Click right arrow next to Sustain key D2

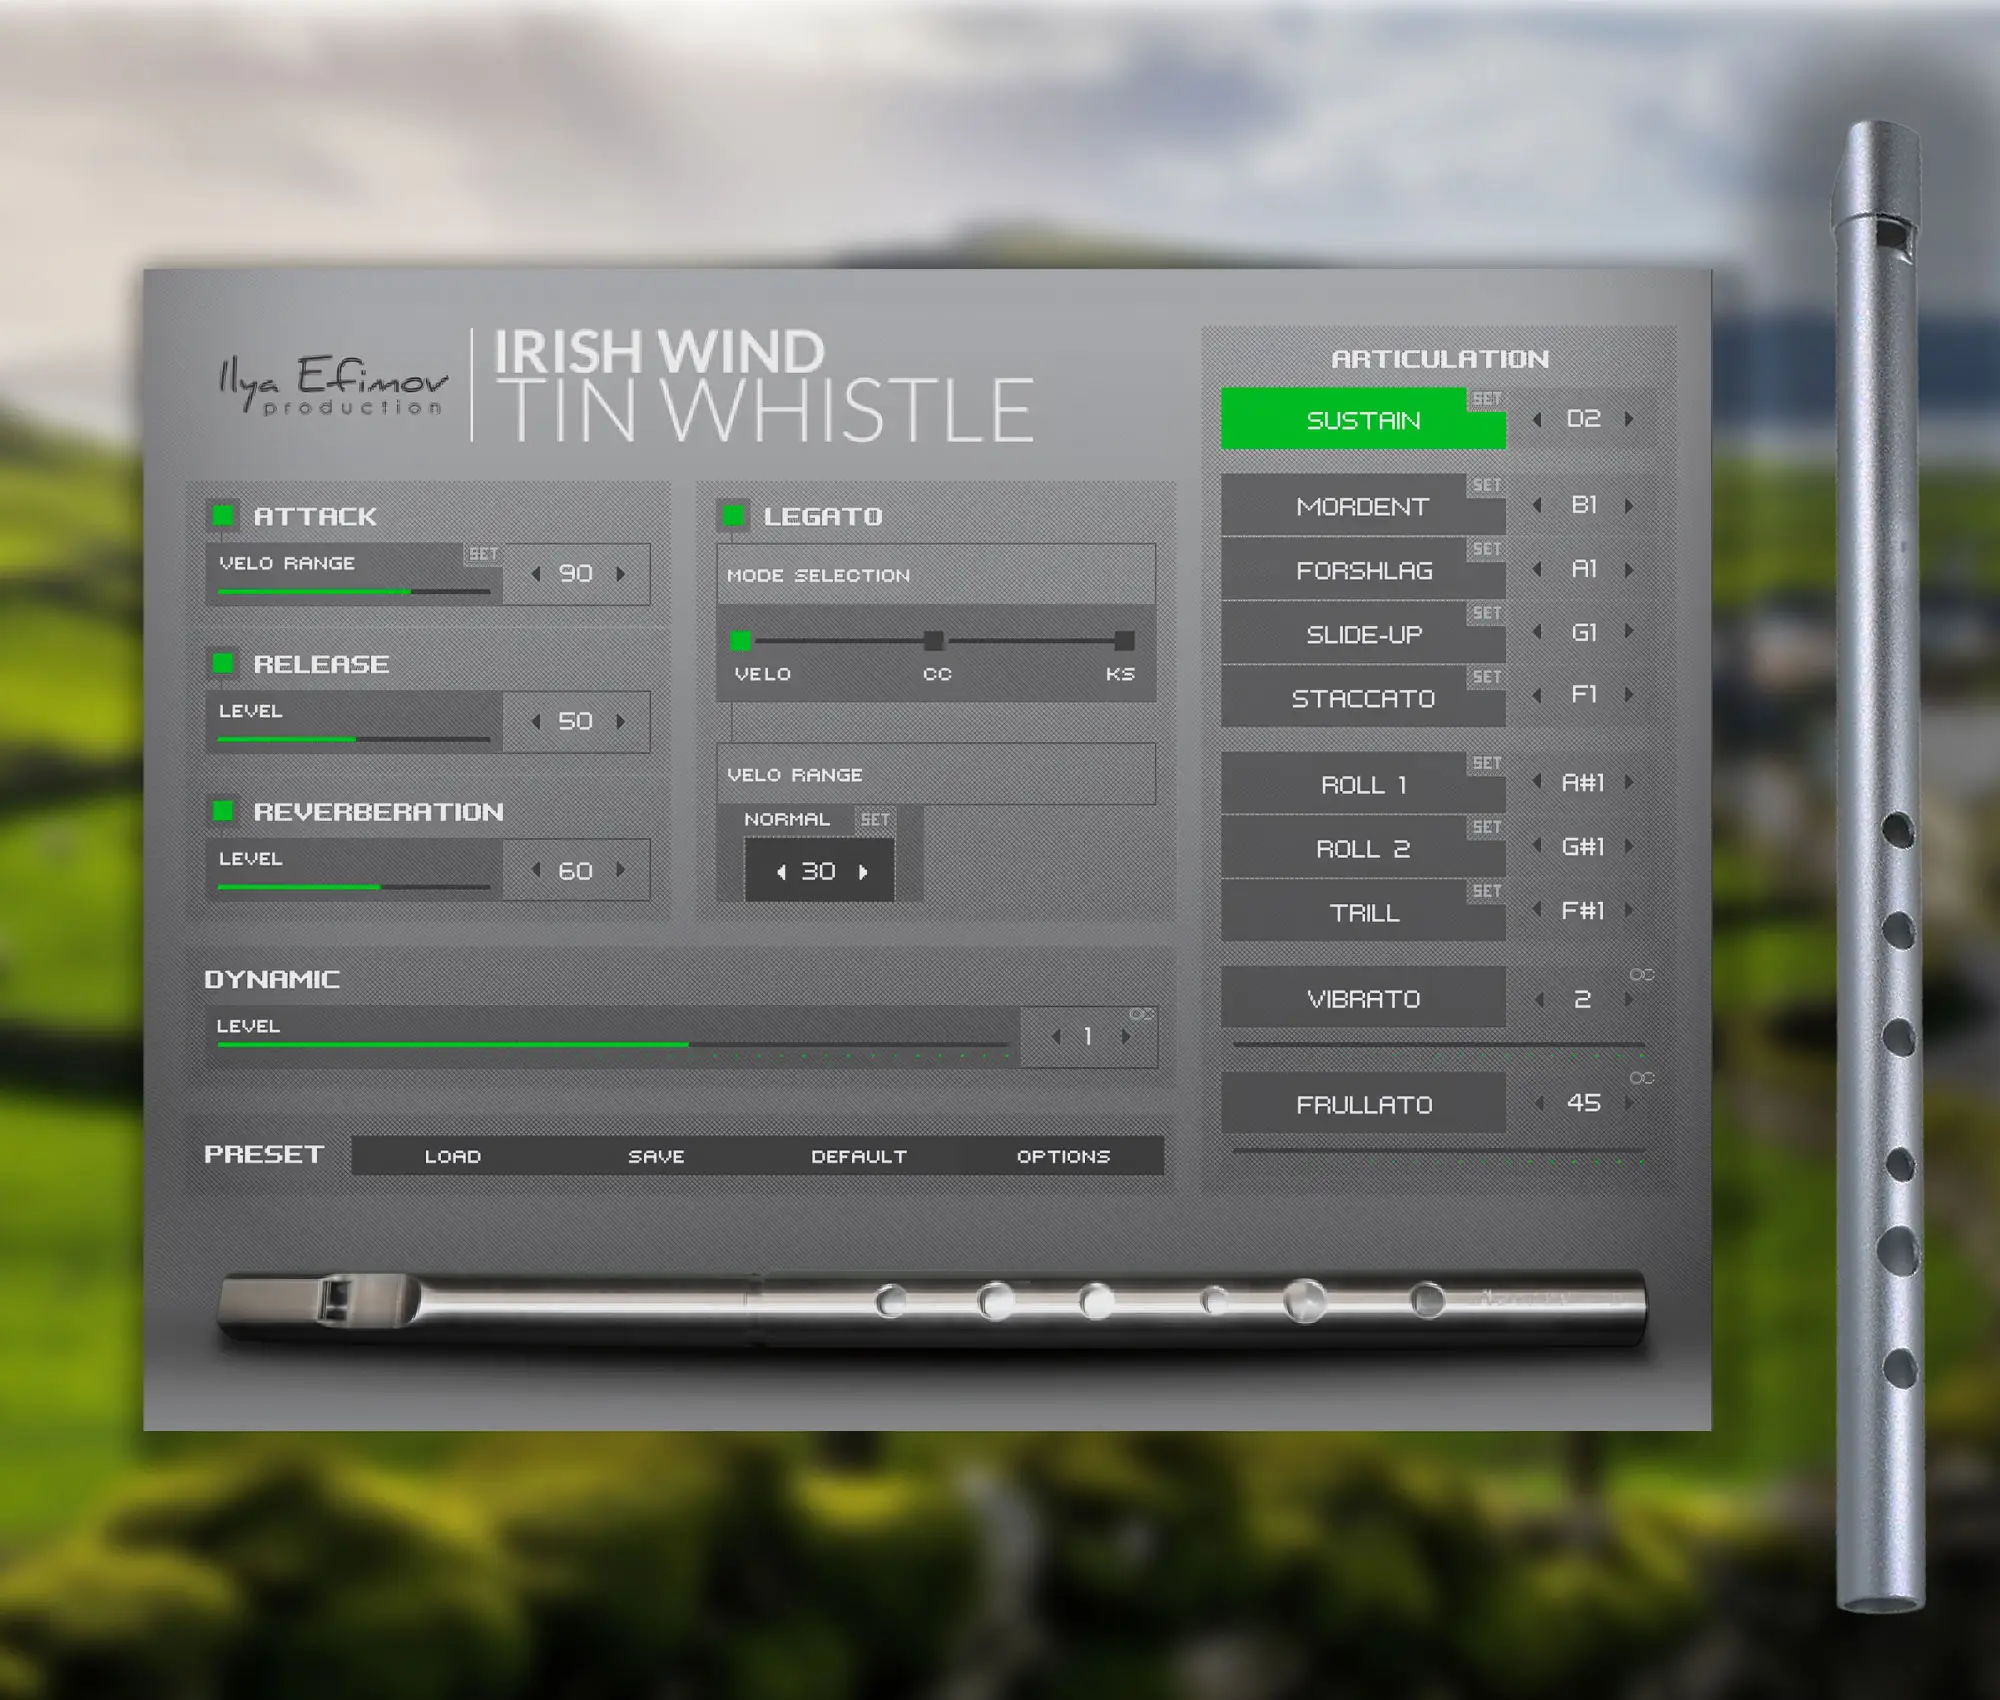coord(1629,419)
